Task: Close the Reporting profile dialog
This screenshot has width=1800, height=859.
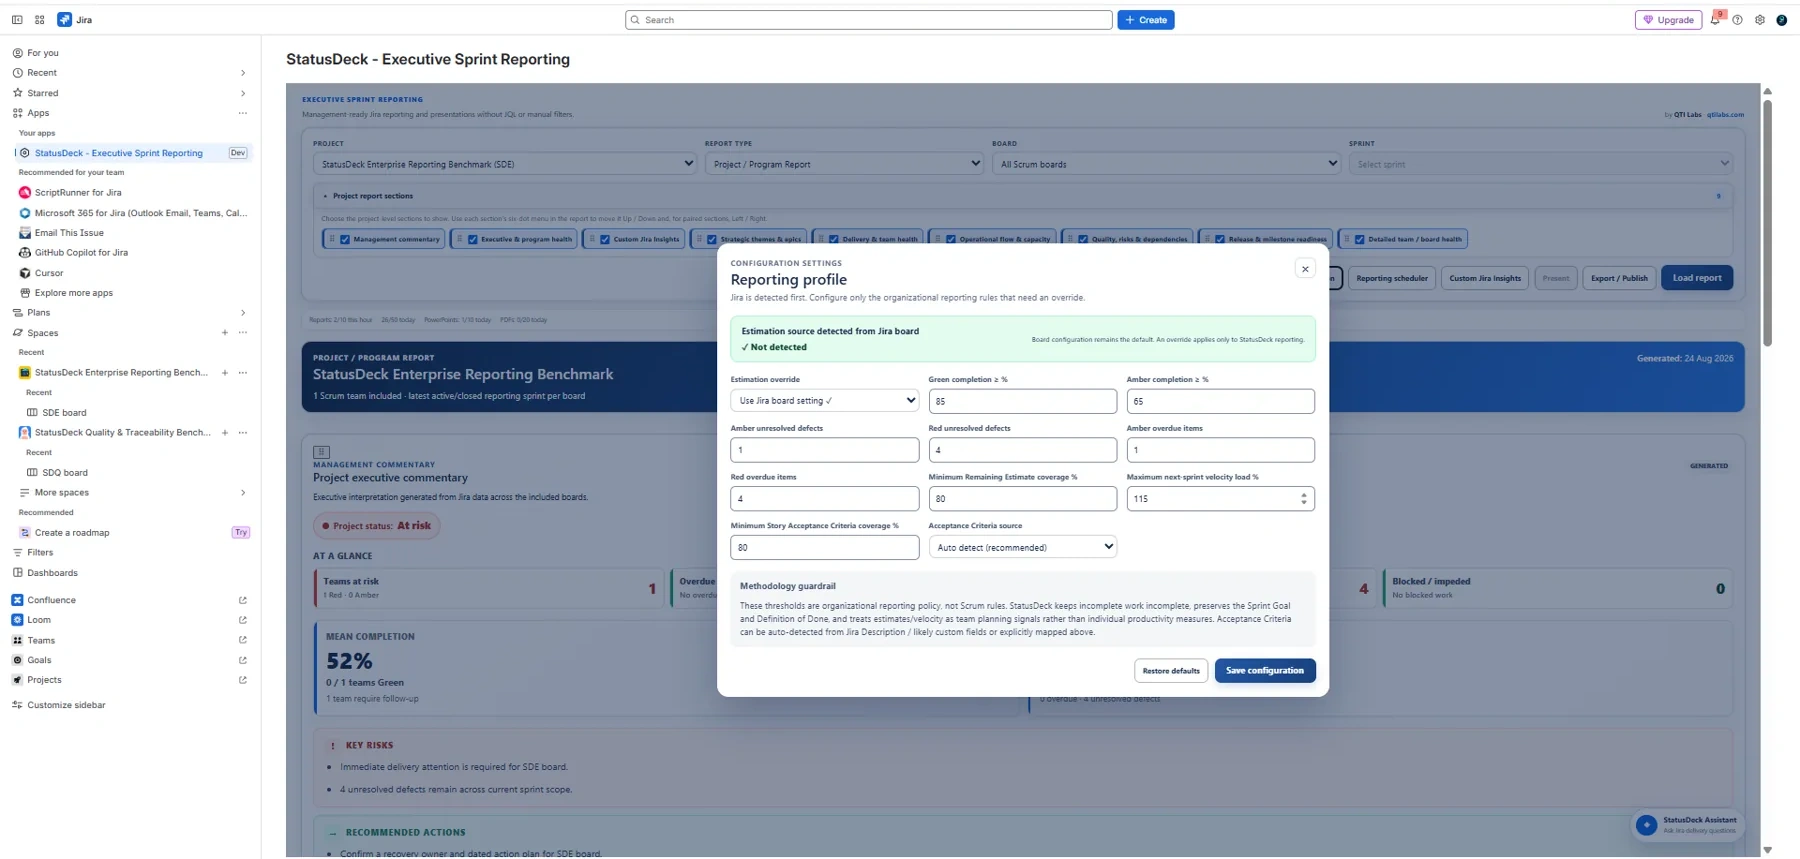Action: [x=1305, y=269]
